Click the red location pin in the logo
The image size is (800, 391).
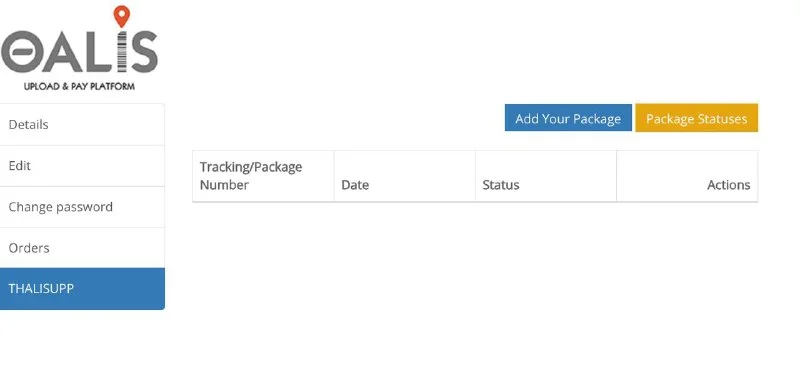(x=121, y=16)
